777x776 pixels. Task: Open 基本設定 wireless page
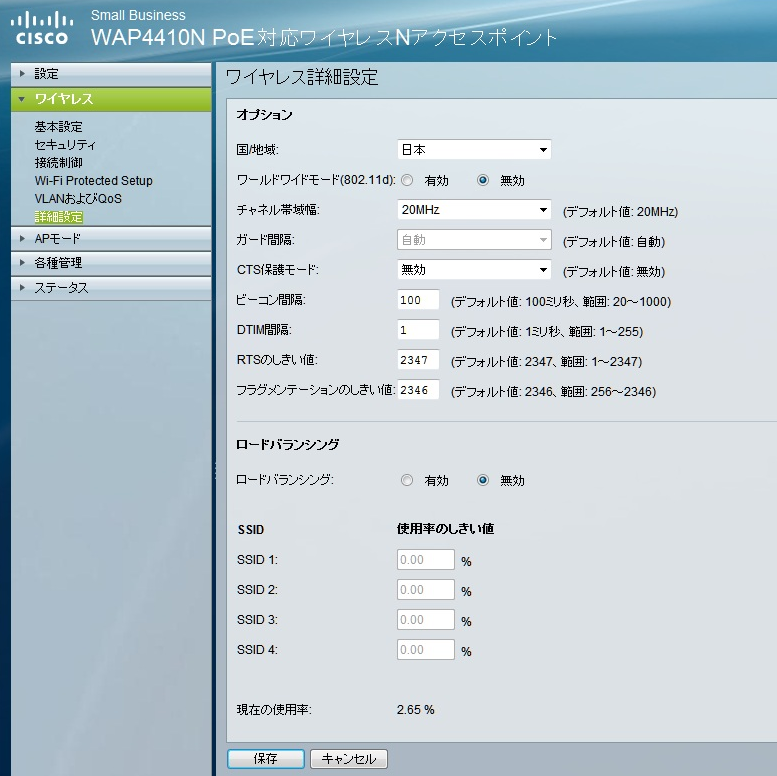click(58, 126)
